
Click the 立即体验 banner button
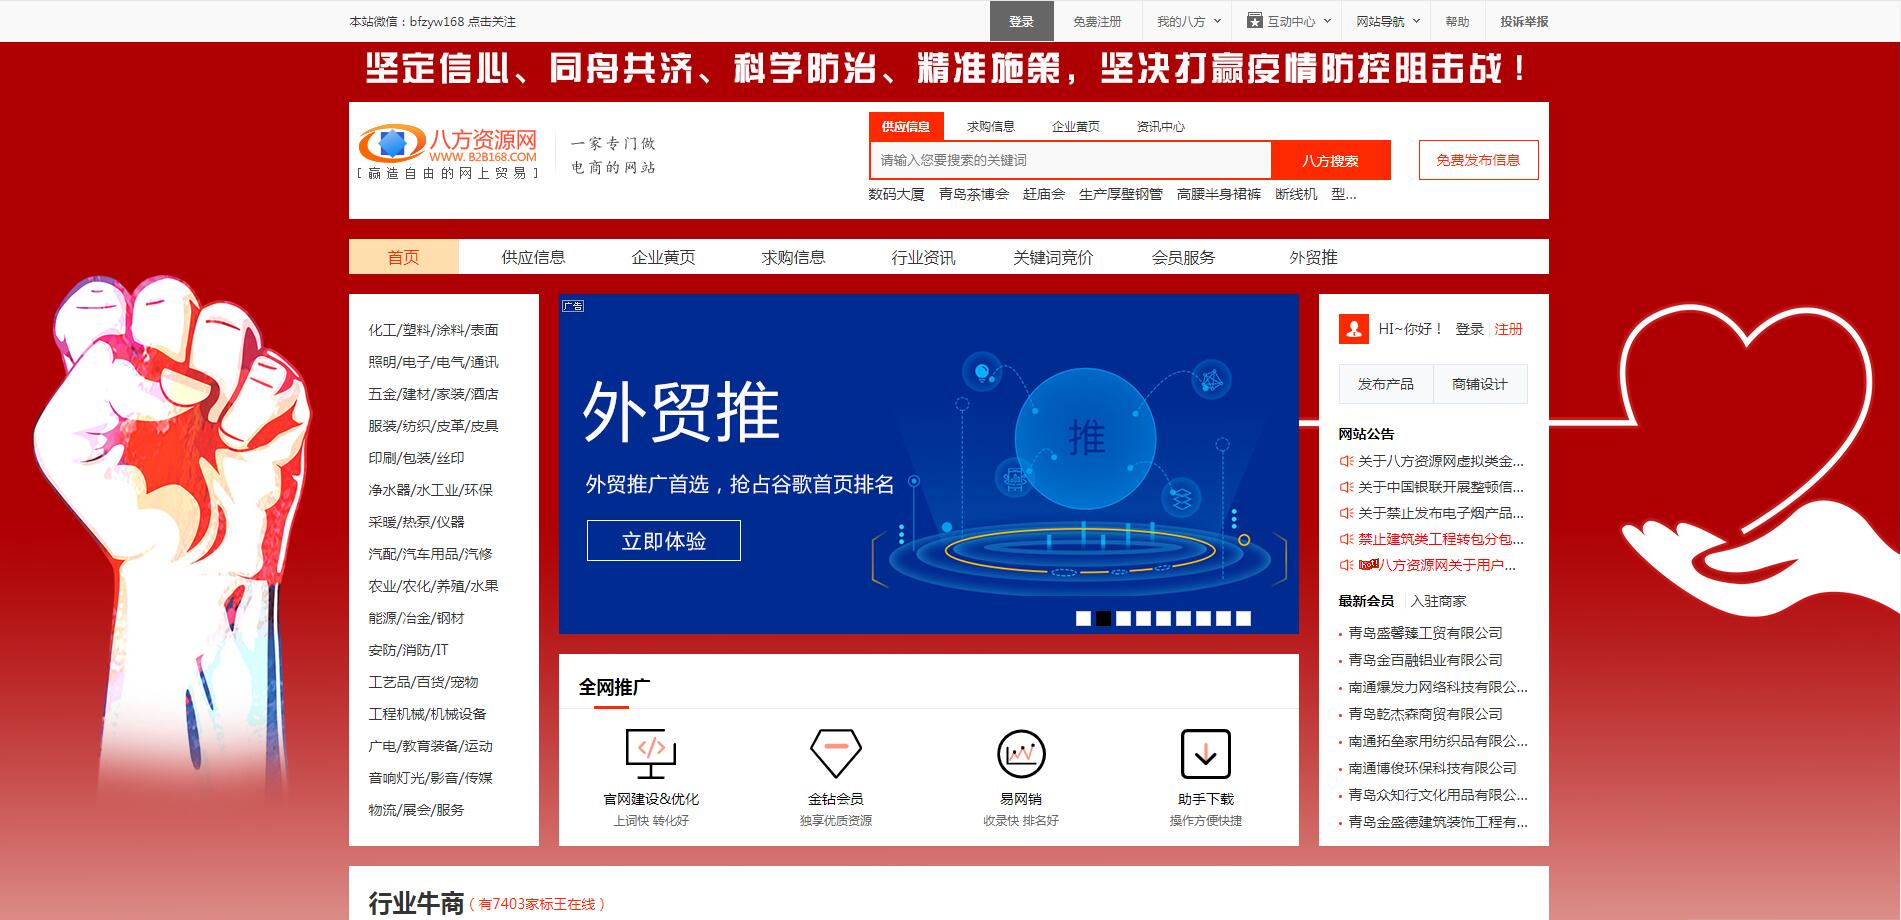point(663,540)
